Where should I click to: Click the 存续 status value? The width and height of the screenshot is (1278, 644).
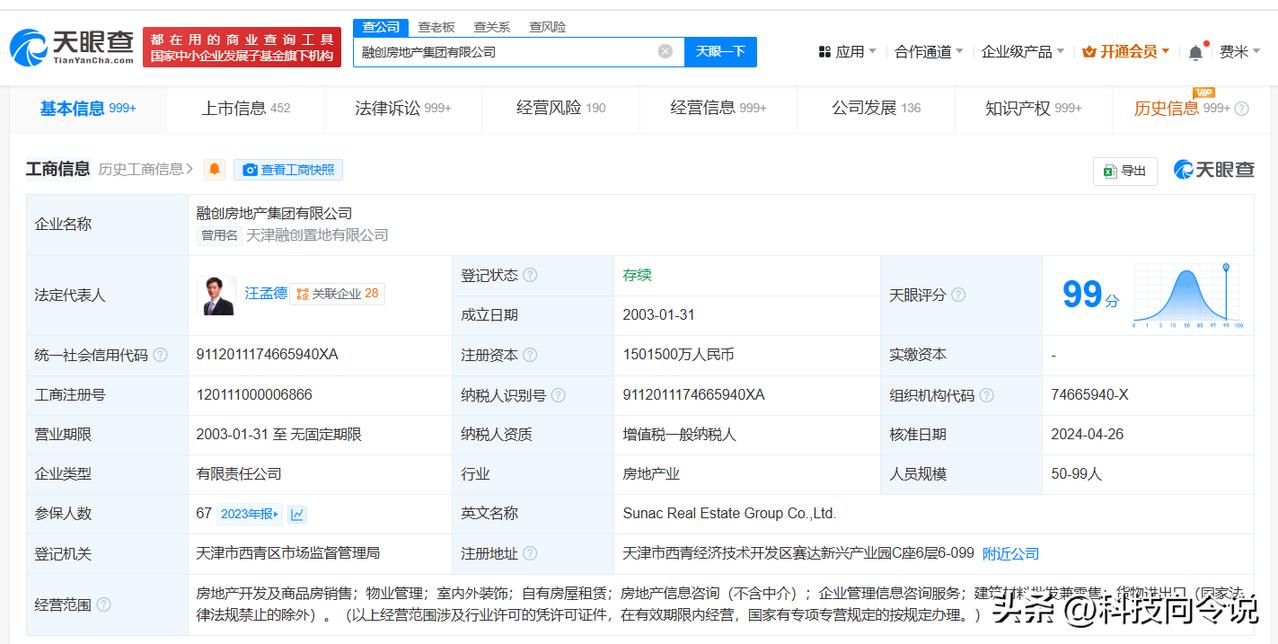click(x=637, y=275)
